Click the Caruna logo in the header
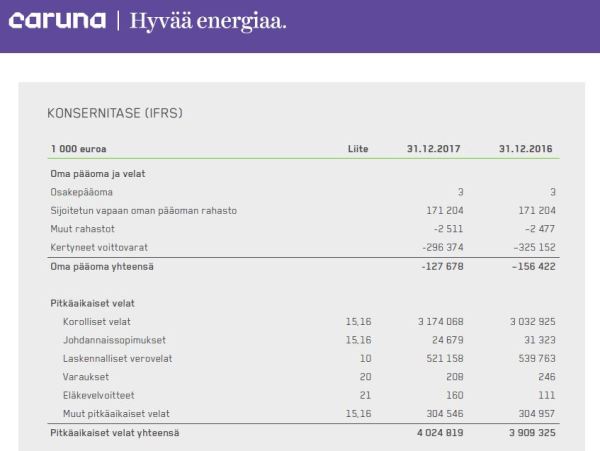Viewport: 600px width, 451px height. pos(58,22)
